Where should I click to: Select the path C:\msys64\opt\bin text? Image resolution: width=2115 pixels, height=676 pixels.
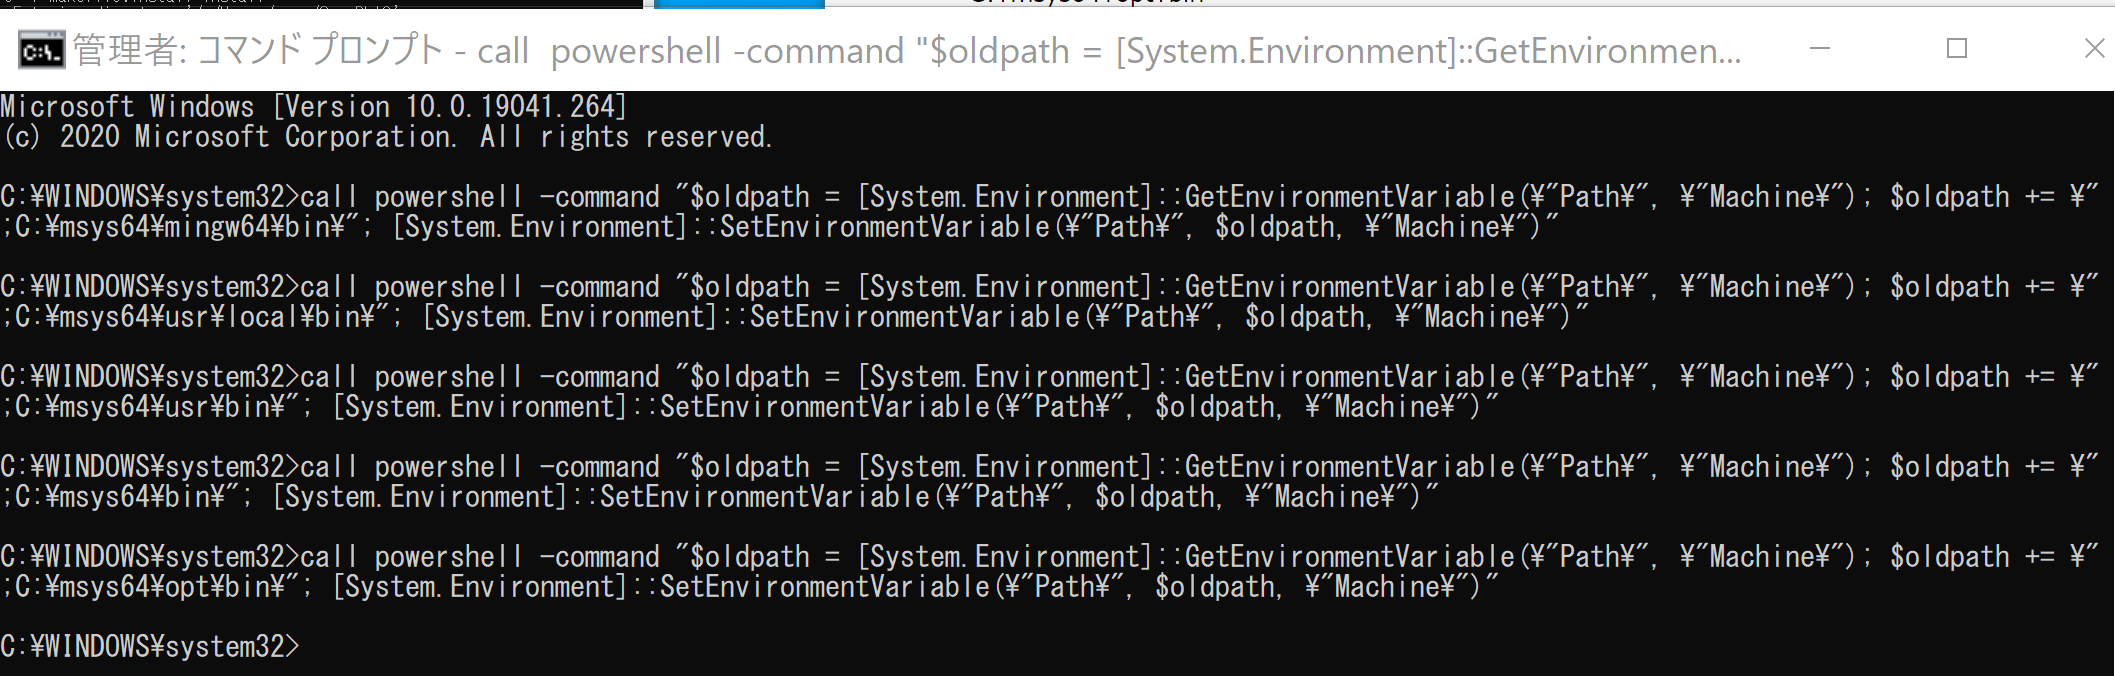[x=140, y=586]
